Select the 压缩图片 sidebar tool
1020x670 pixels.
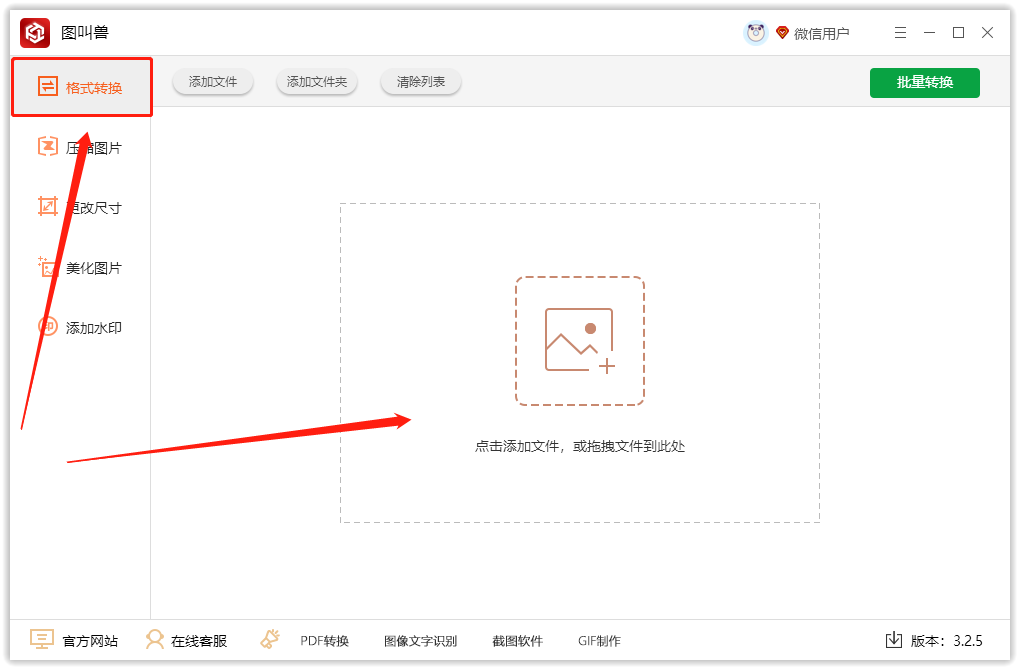(74, 147)
